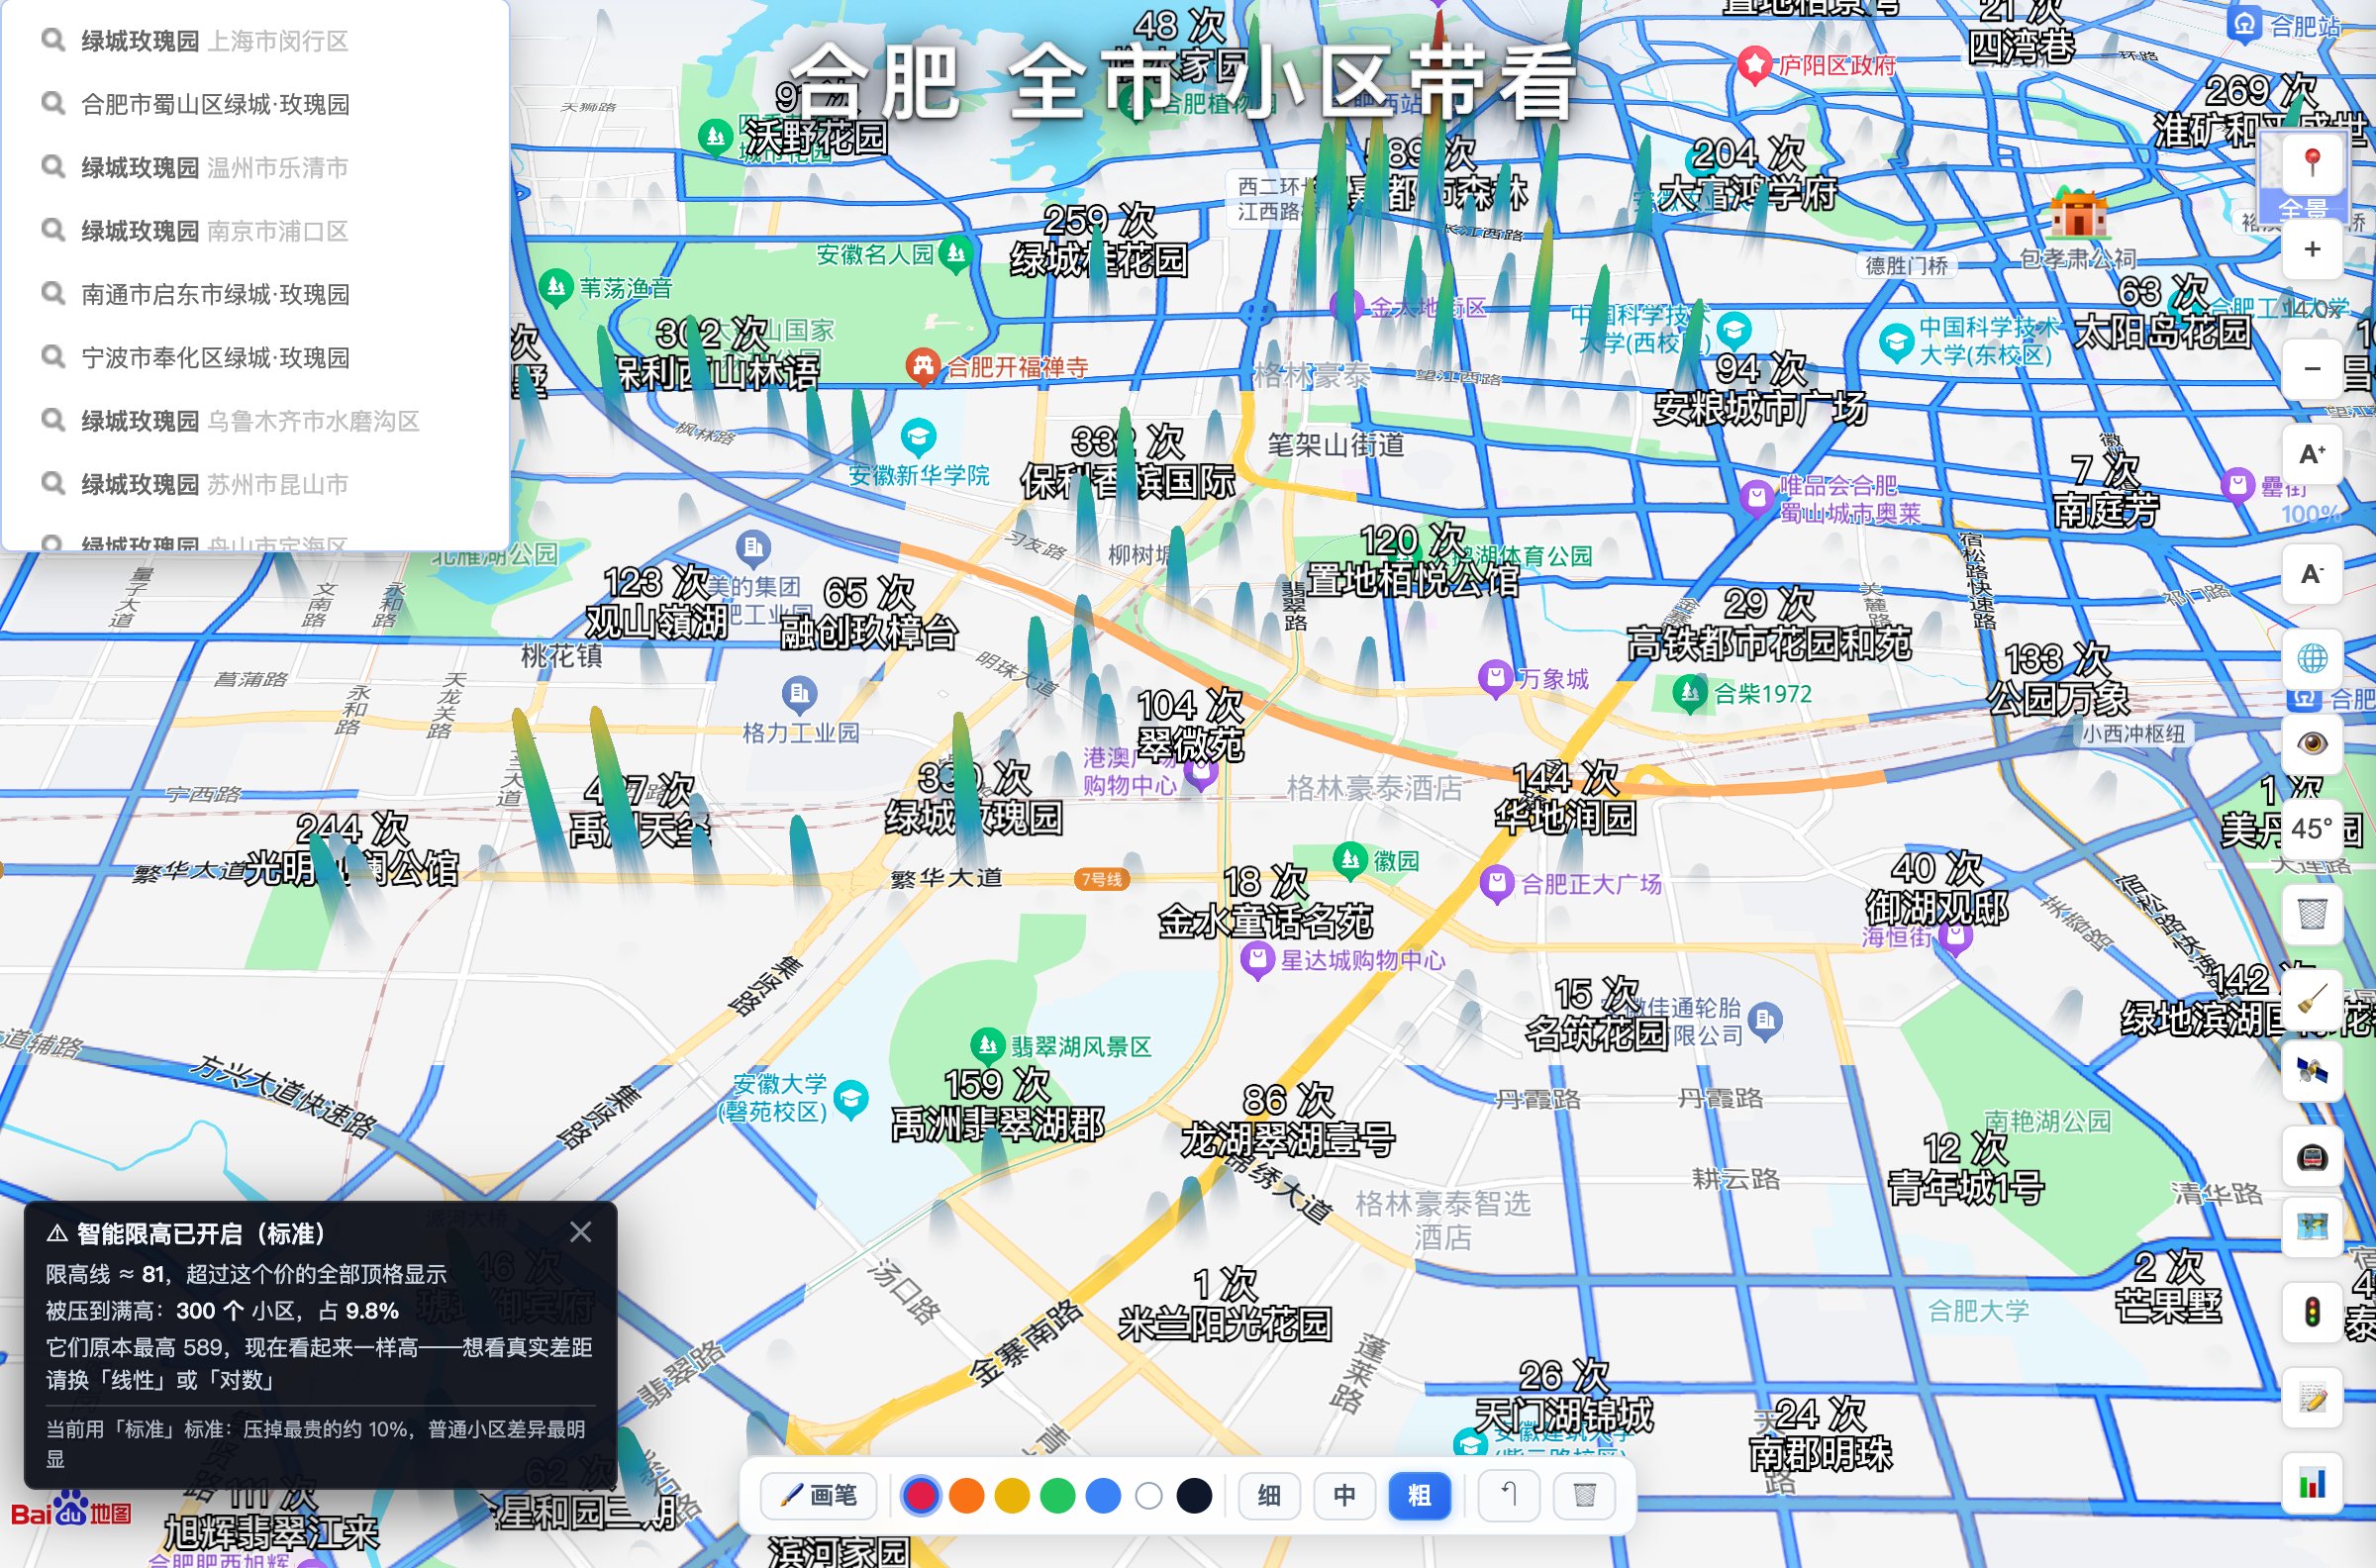Toggle the traffic light layer icon
Viewport: 2376px width, 1568px height.
(2312, 1311)
